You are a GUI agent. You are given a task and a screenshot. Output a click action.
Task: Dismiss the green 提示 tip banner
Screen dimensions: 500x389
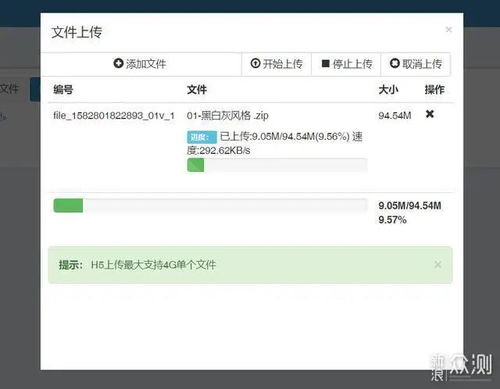tap(438, 265)
